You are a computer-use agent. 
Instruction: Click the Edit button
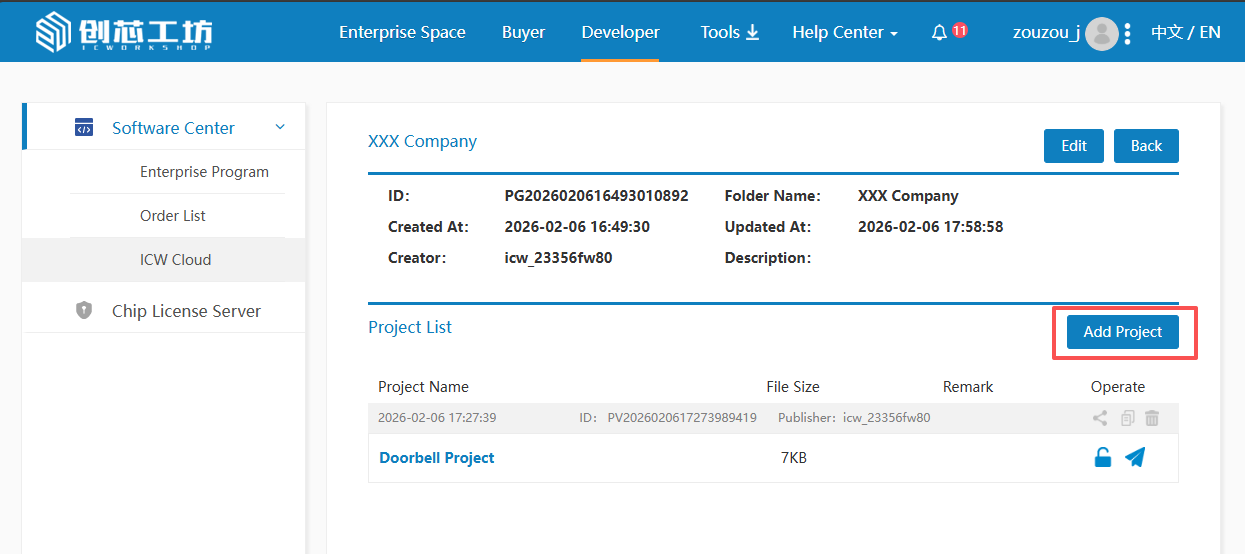(1073, 146)
